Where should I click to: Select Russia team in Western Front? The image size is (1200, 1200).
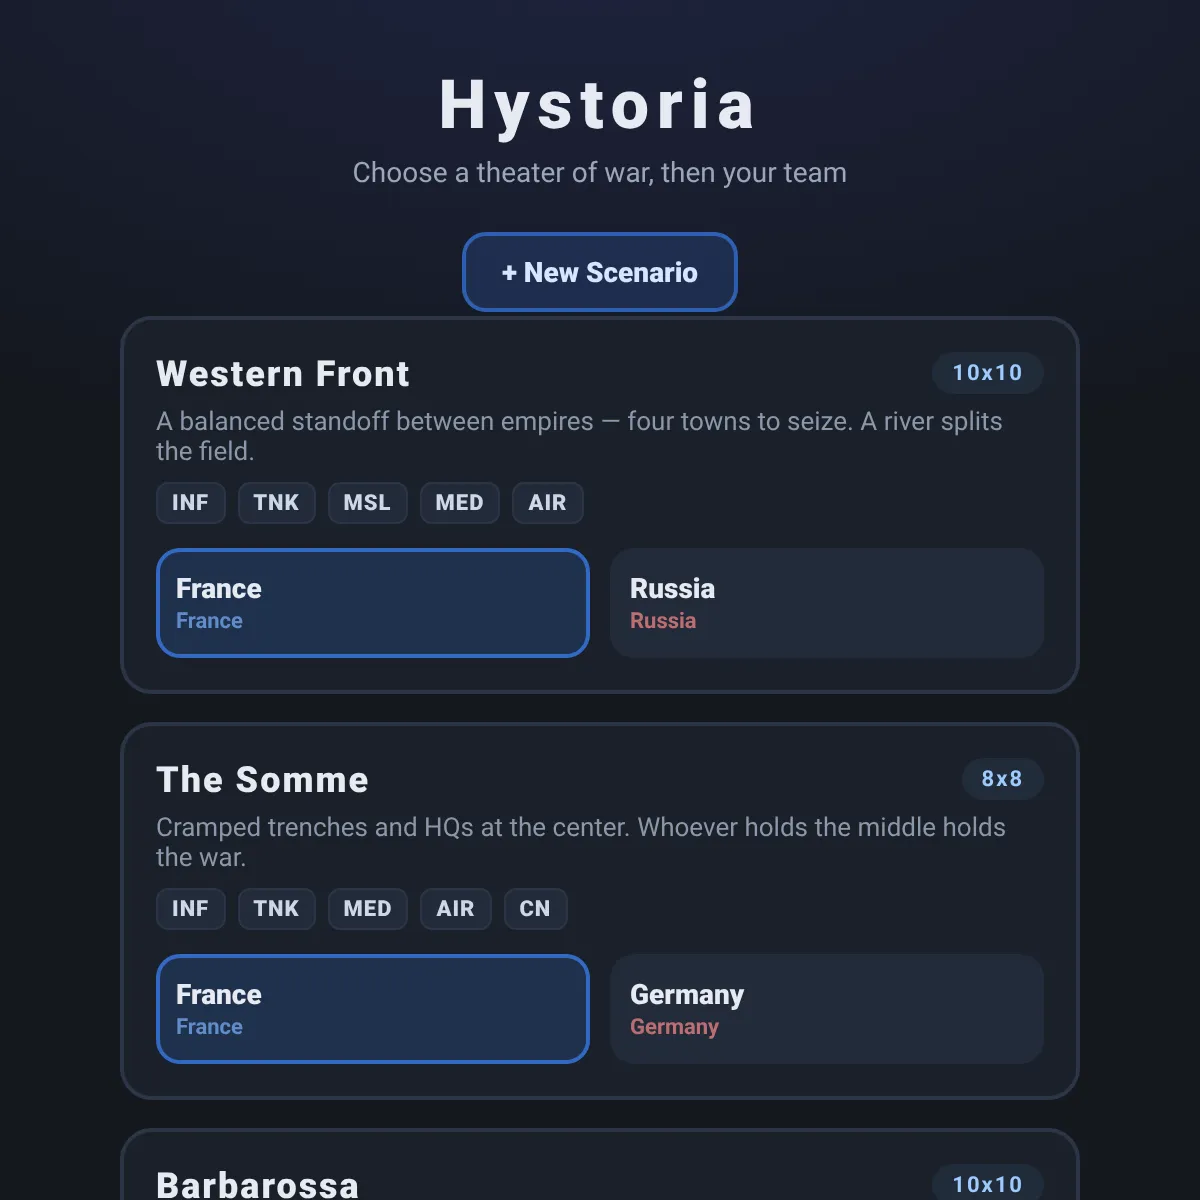(827, 603)
